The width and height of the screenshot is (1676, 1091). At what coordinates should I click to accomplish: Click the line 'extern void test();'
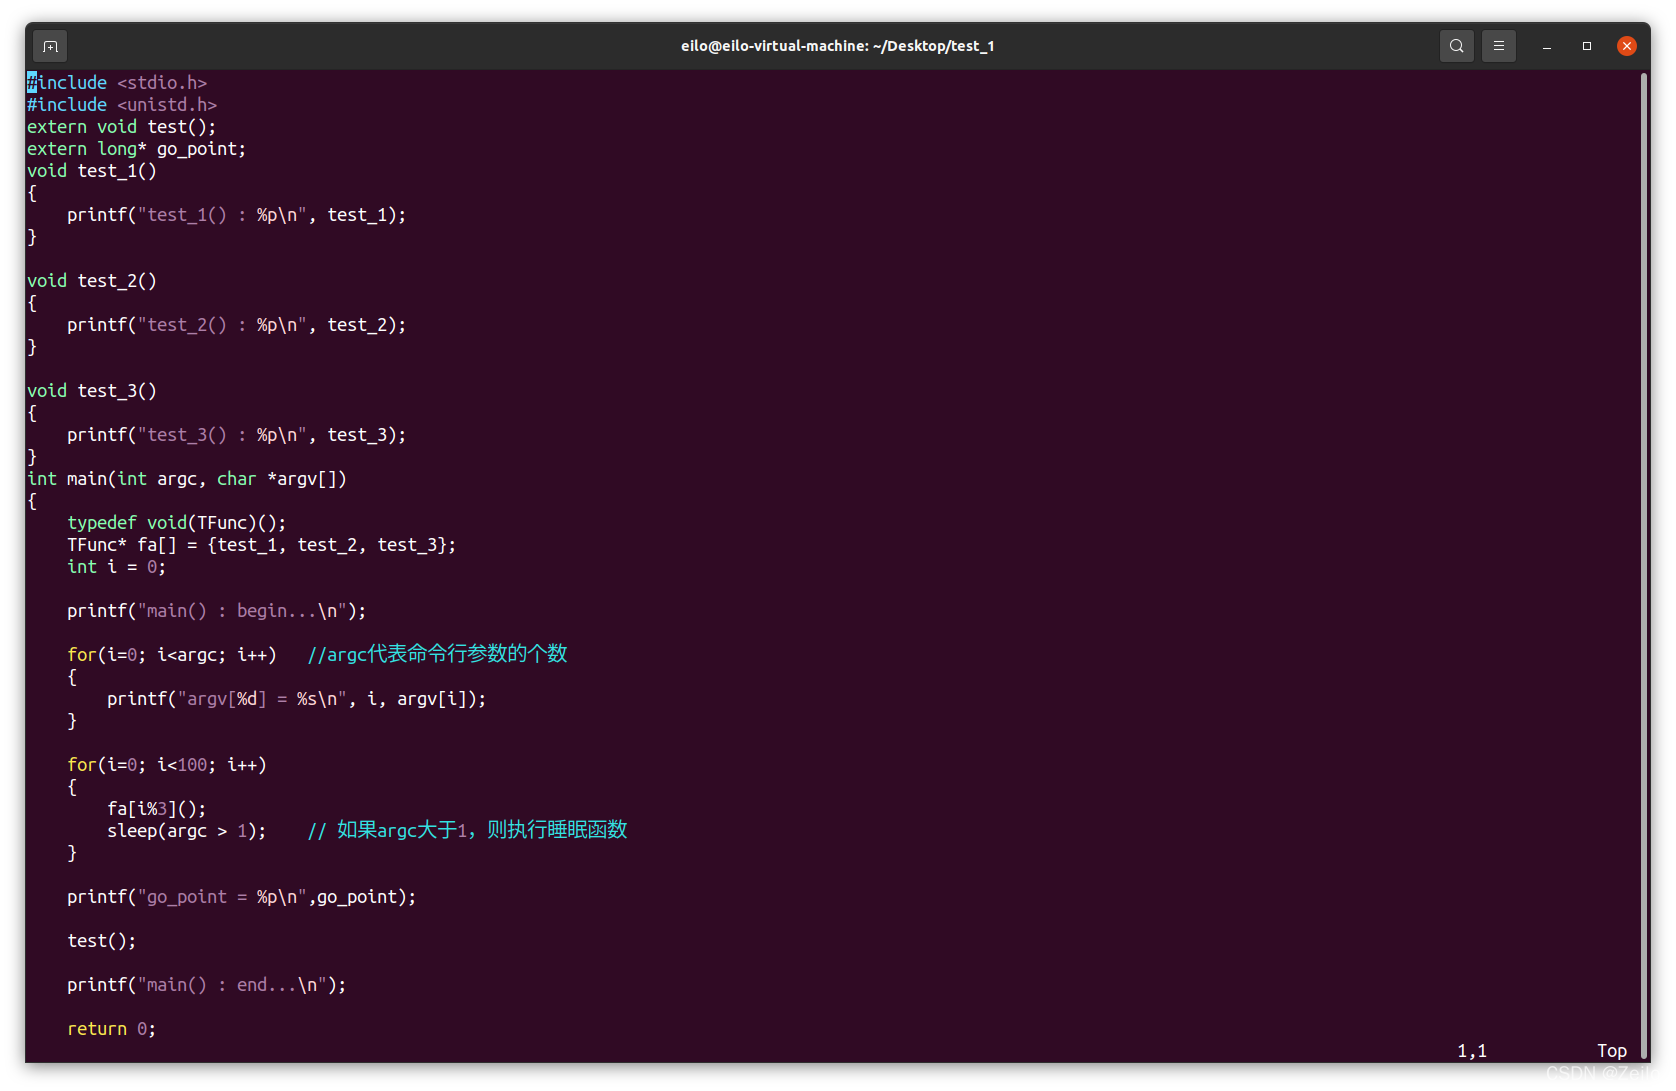pos(122,127)
